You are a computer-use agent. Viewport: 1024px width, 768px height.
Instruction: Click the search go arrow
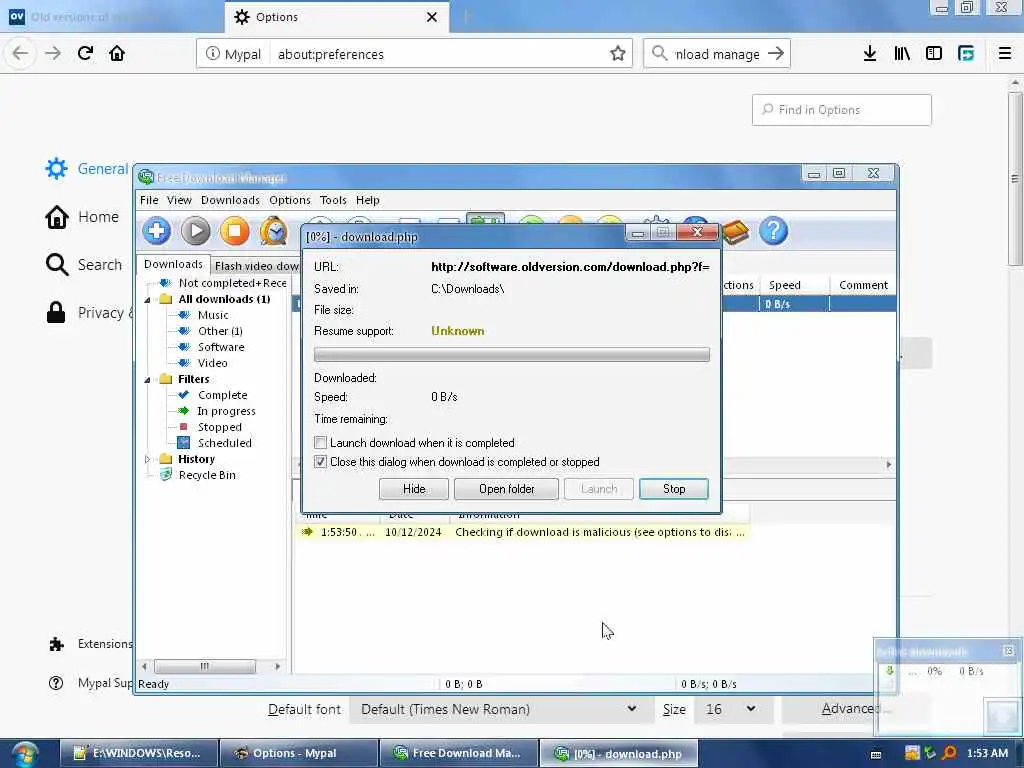(776, 54)
